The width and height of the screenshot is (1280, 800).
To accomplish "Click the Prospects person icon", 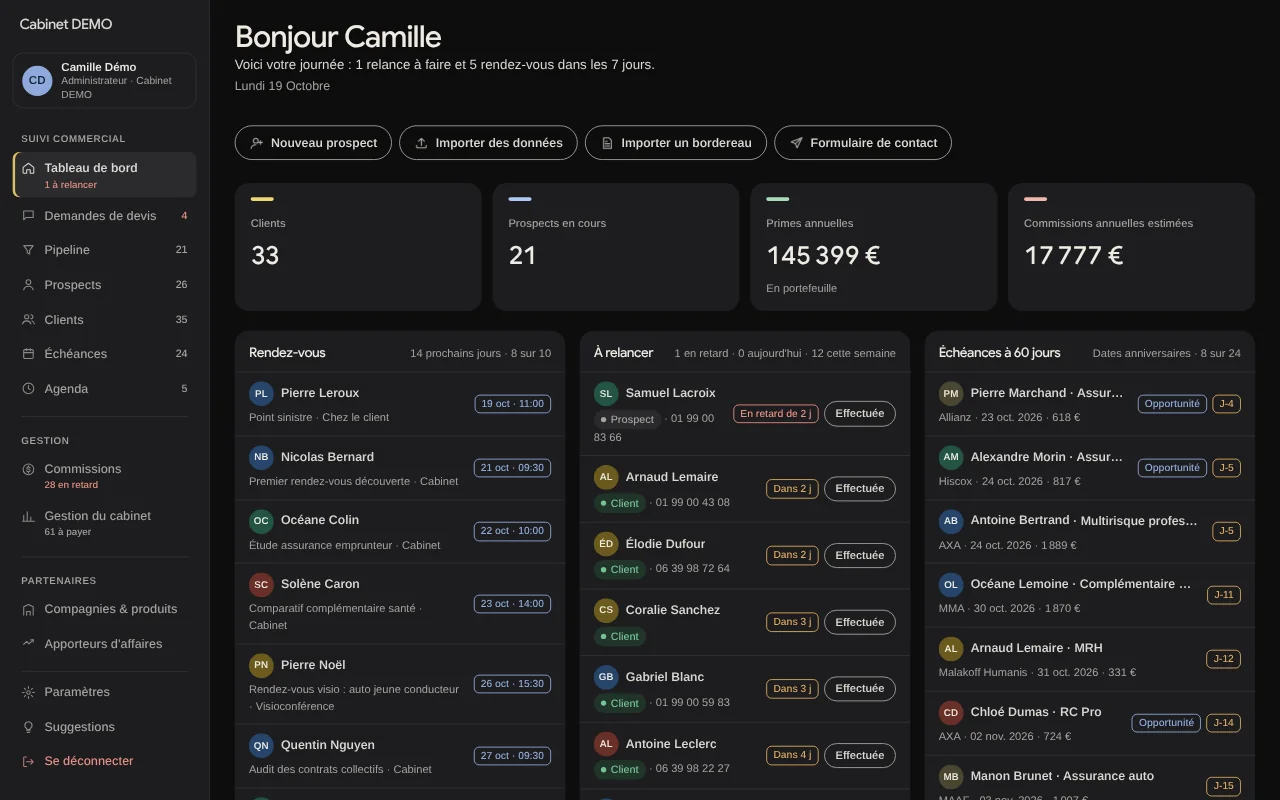I will (28, 285).
